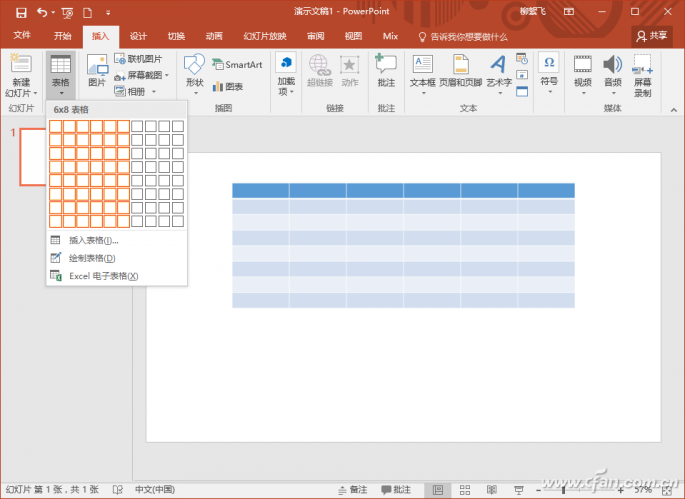The height and width of the screenshot is (499, 685).
Task: Insert date and time icon
Action: (522, 59)
